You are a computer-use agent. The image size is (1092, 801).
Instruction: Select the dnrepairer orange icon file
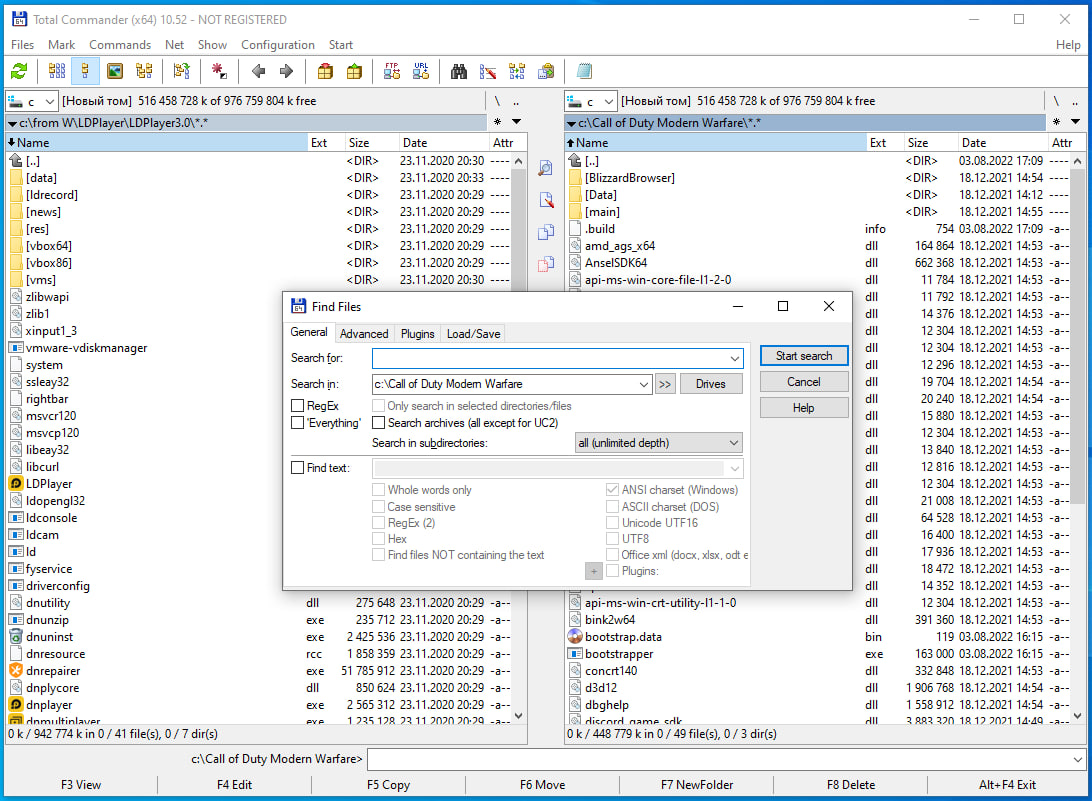coord(16,670)
